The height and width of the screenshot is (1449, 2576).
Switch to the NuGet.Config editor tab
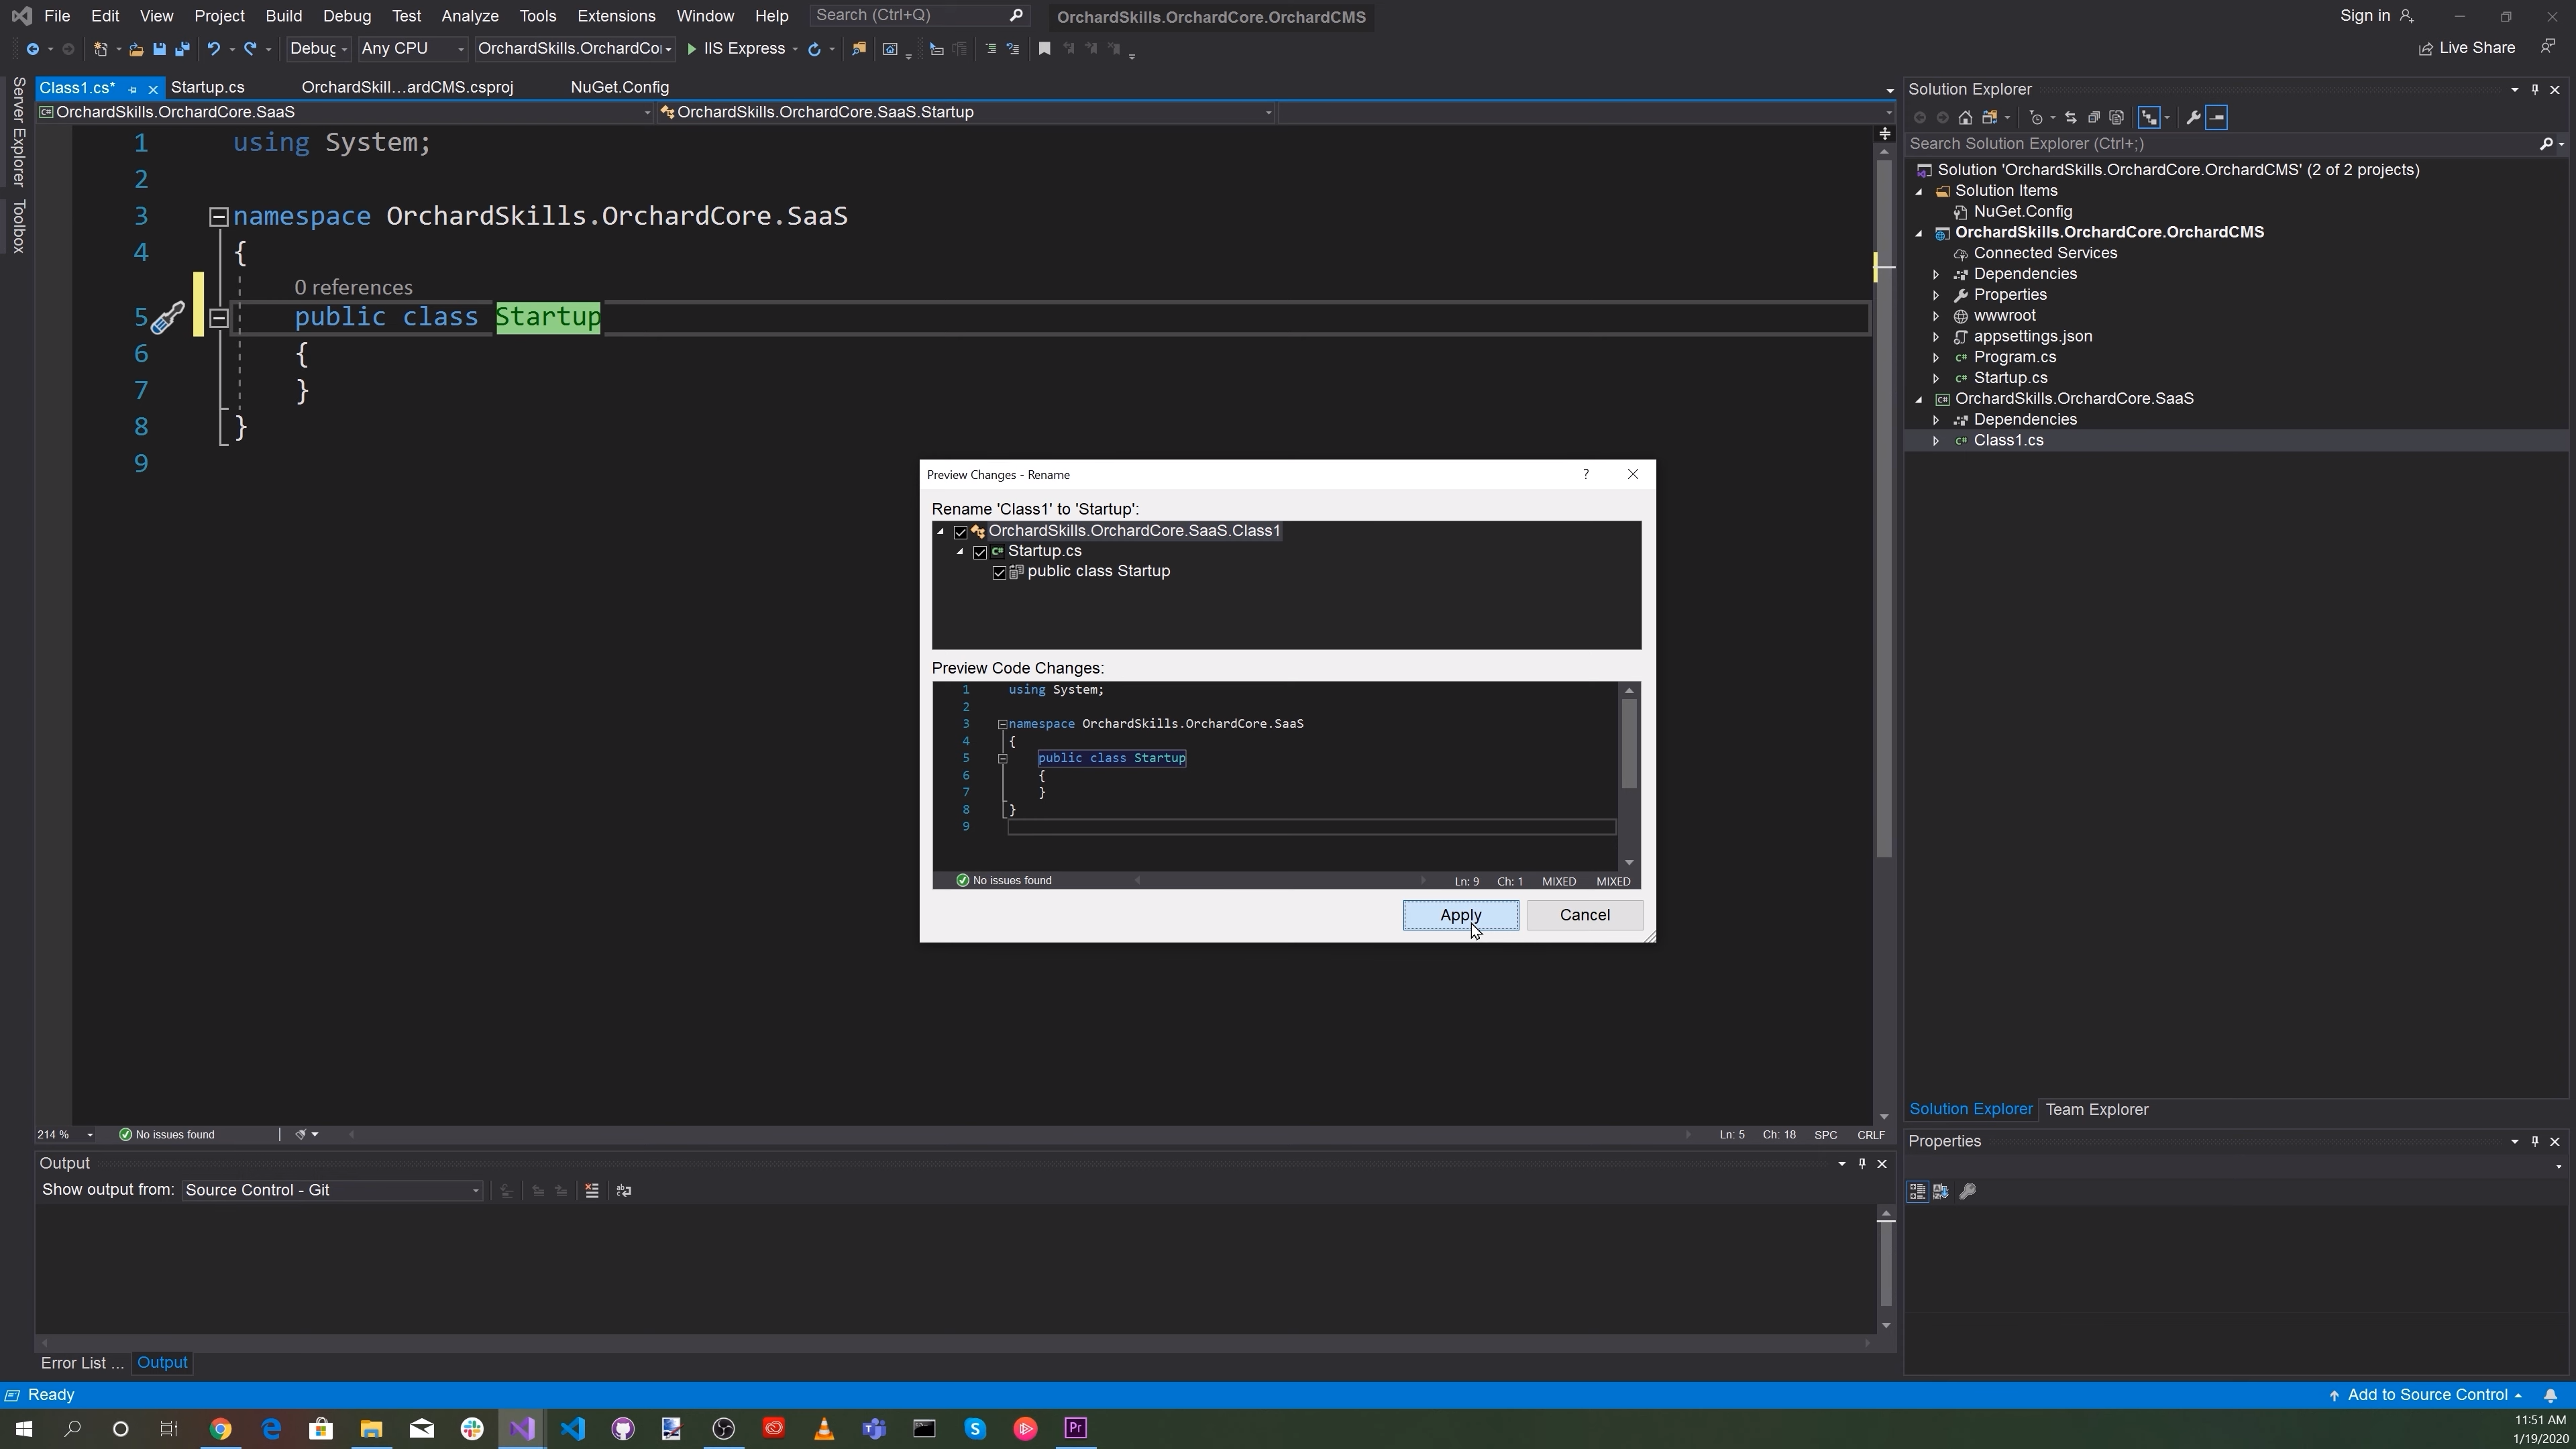[619, 88]
